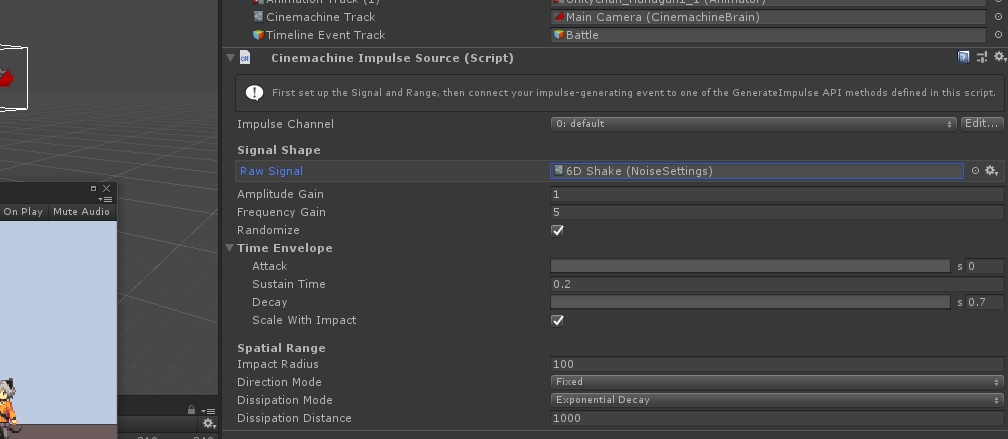Click the lock icon on the lower panel
1008x439 pixels.
192,409
